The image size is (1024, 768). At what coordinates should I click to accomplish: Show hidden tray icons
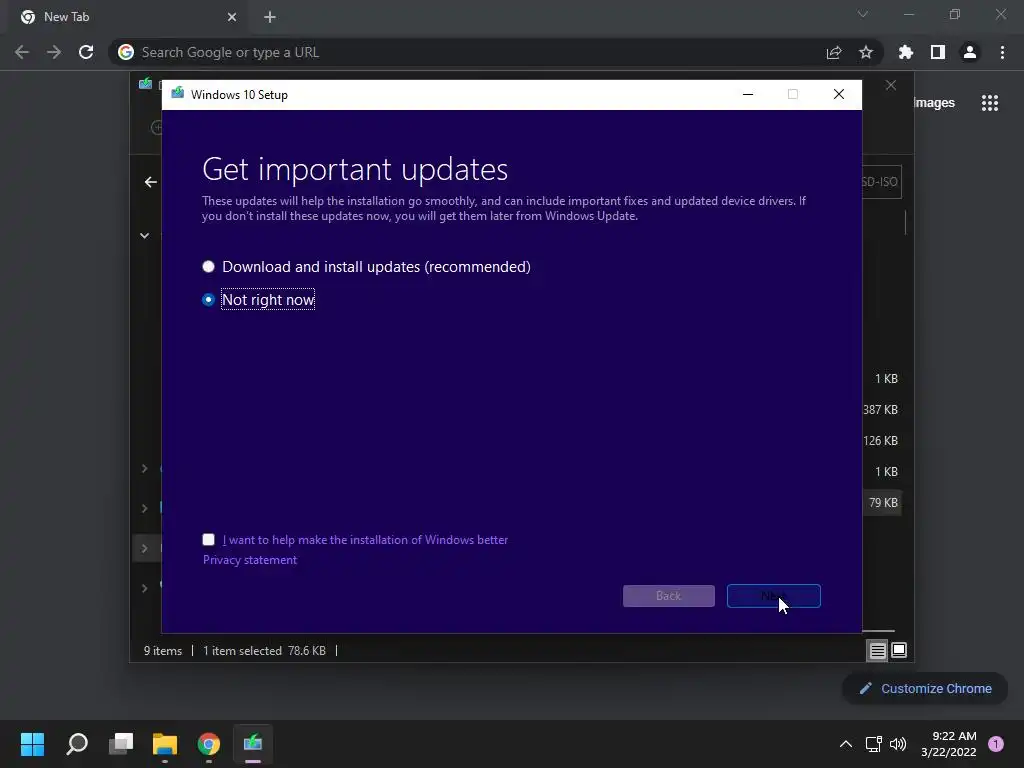pyautogui.click(x=846, y=744)
